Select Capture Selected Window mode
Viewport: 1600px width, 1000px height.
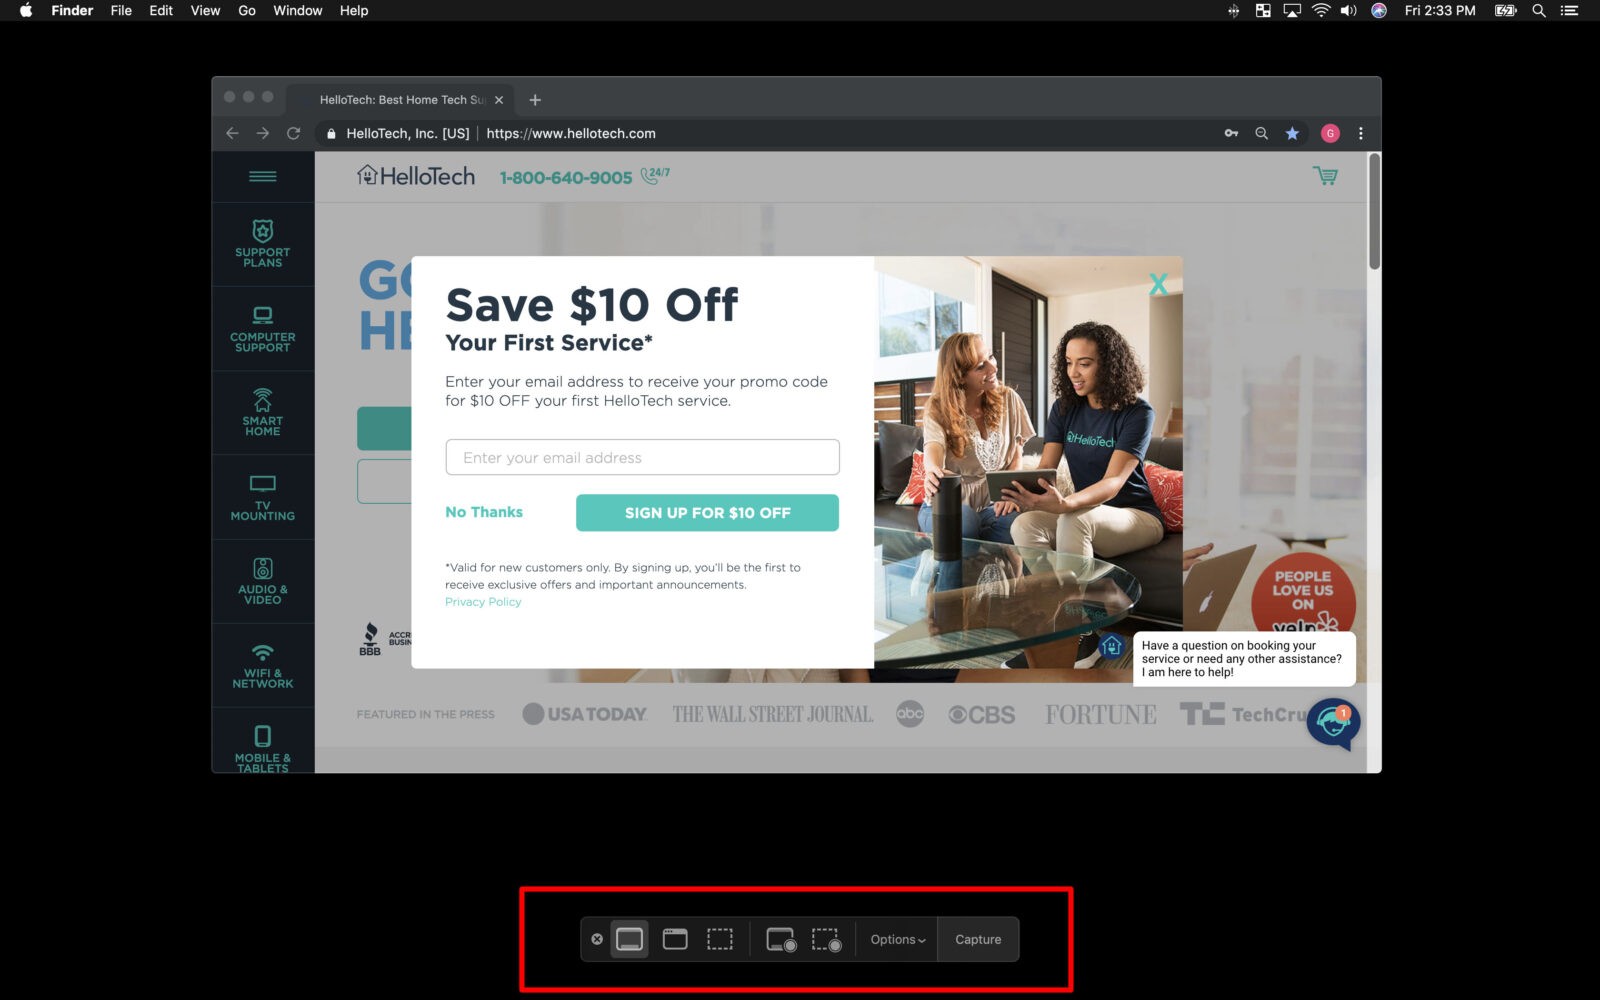coord(675,939)
